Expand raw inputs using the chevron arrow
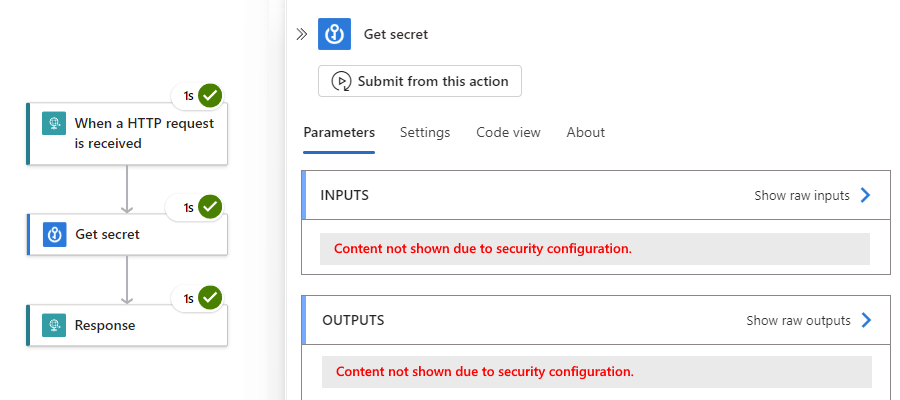 (866, 195)
